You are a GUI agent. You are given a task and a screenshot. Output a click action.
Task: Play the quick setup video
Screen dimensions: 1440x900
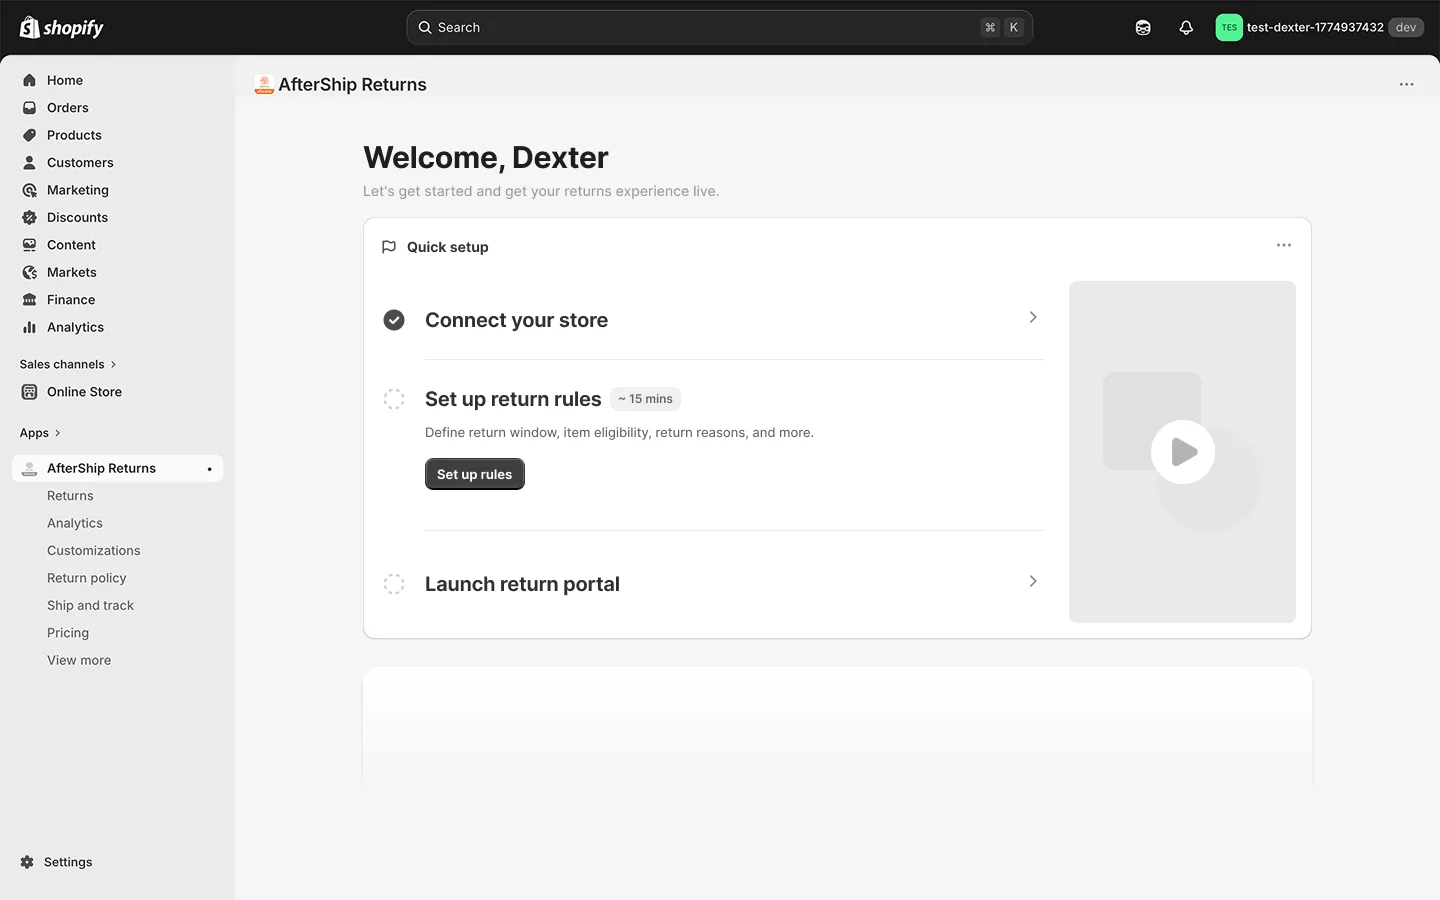(x=1183, y=452)
